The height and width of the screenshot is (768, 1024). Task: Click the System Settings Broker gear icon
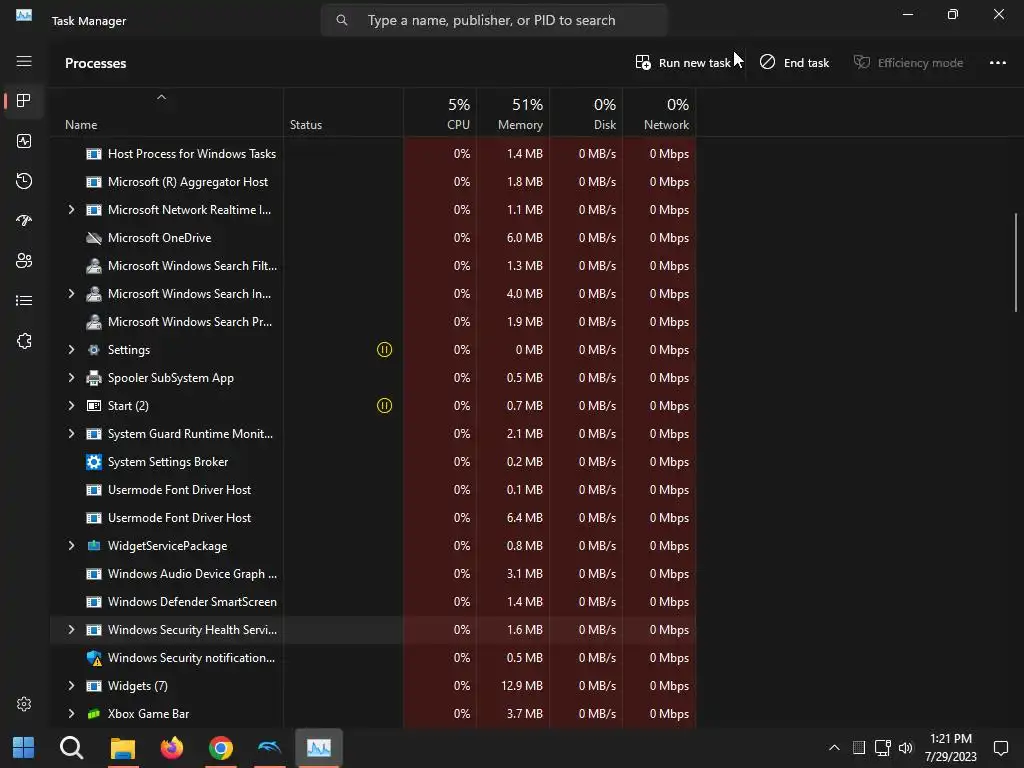point(94,462)
